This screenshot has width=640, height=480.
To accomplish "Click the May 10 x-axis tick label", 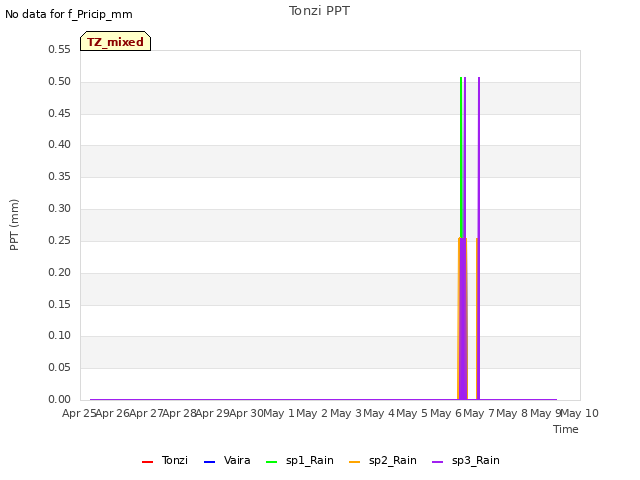I will (x=580, y=413).
